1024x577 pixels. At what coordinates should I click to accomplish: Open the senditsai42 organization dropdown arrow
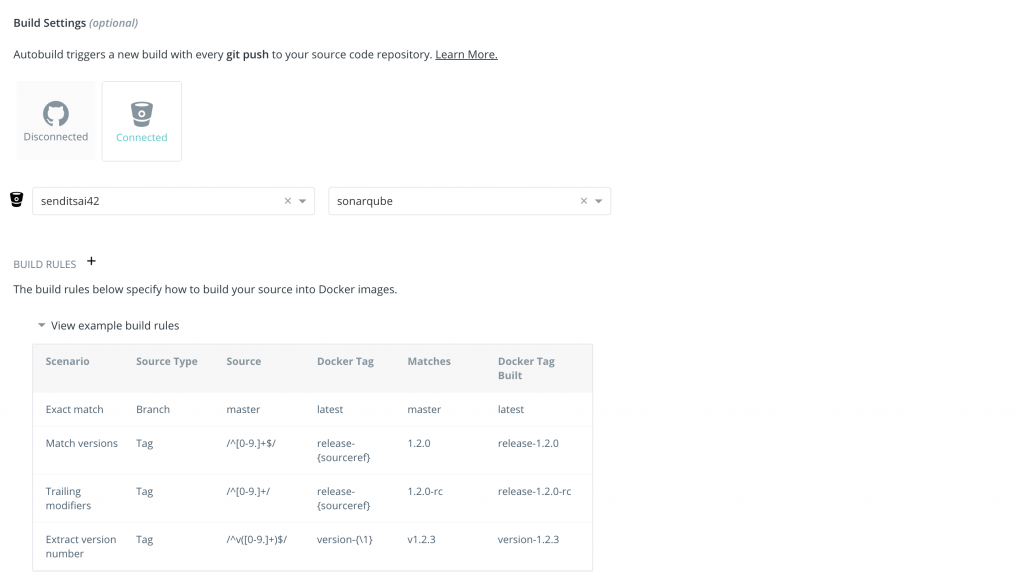pyautogui.click(x=303, y=201)
